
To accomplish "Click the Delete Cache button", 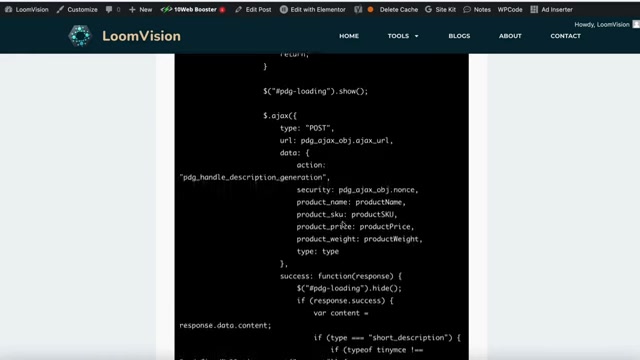I will point(398,9).
